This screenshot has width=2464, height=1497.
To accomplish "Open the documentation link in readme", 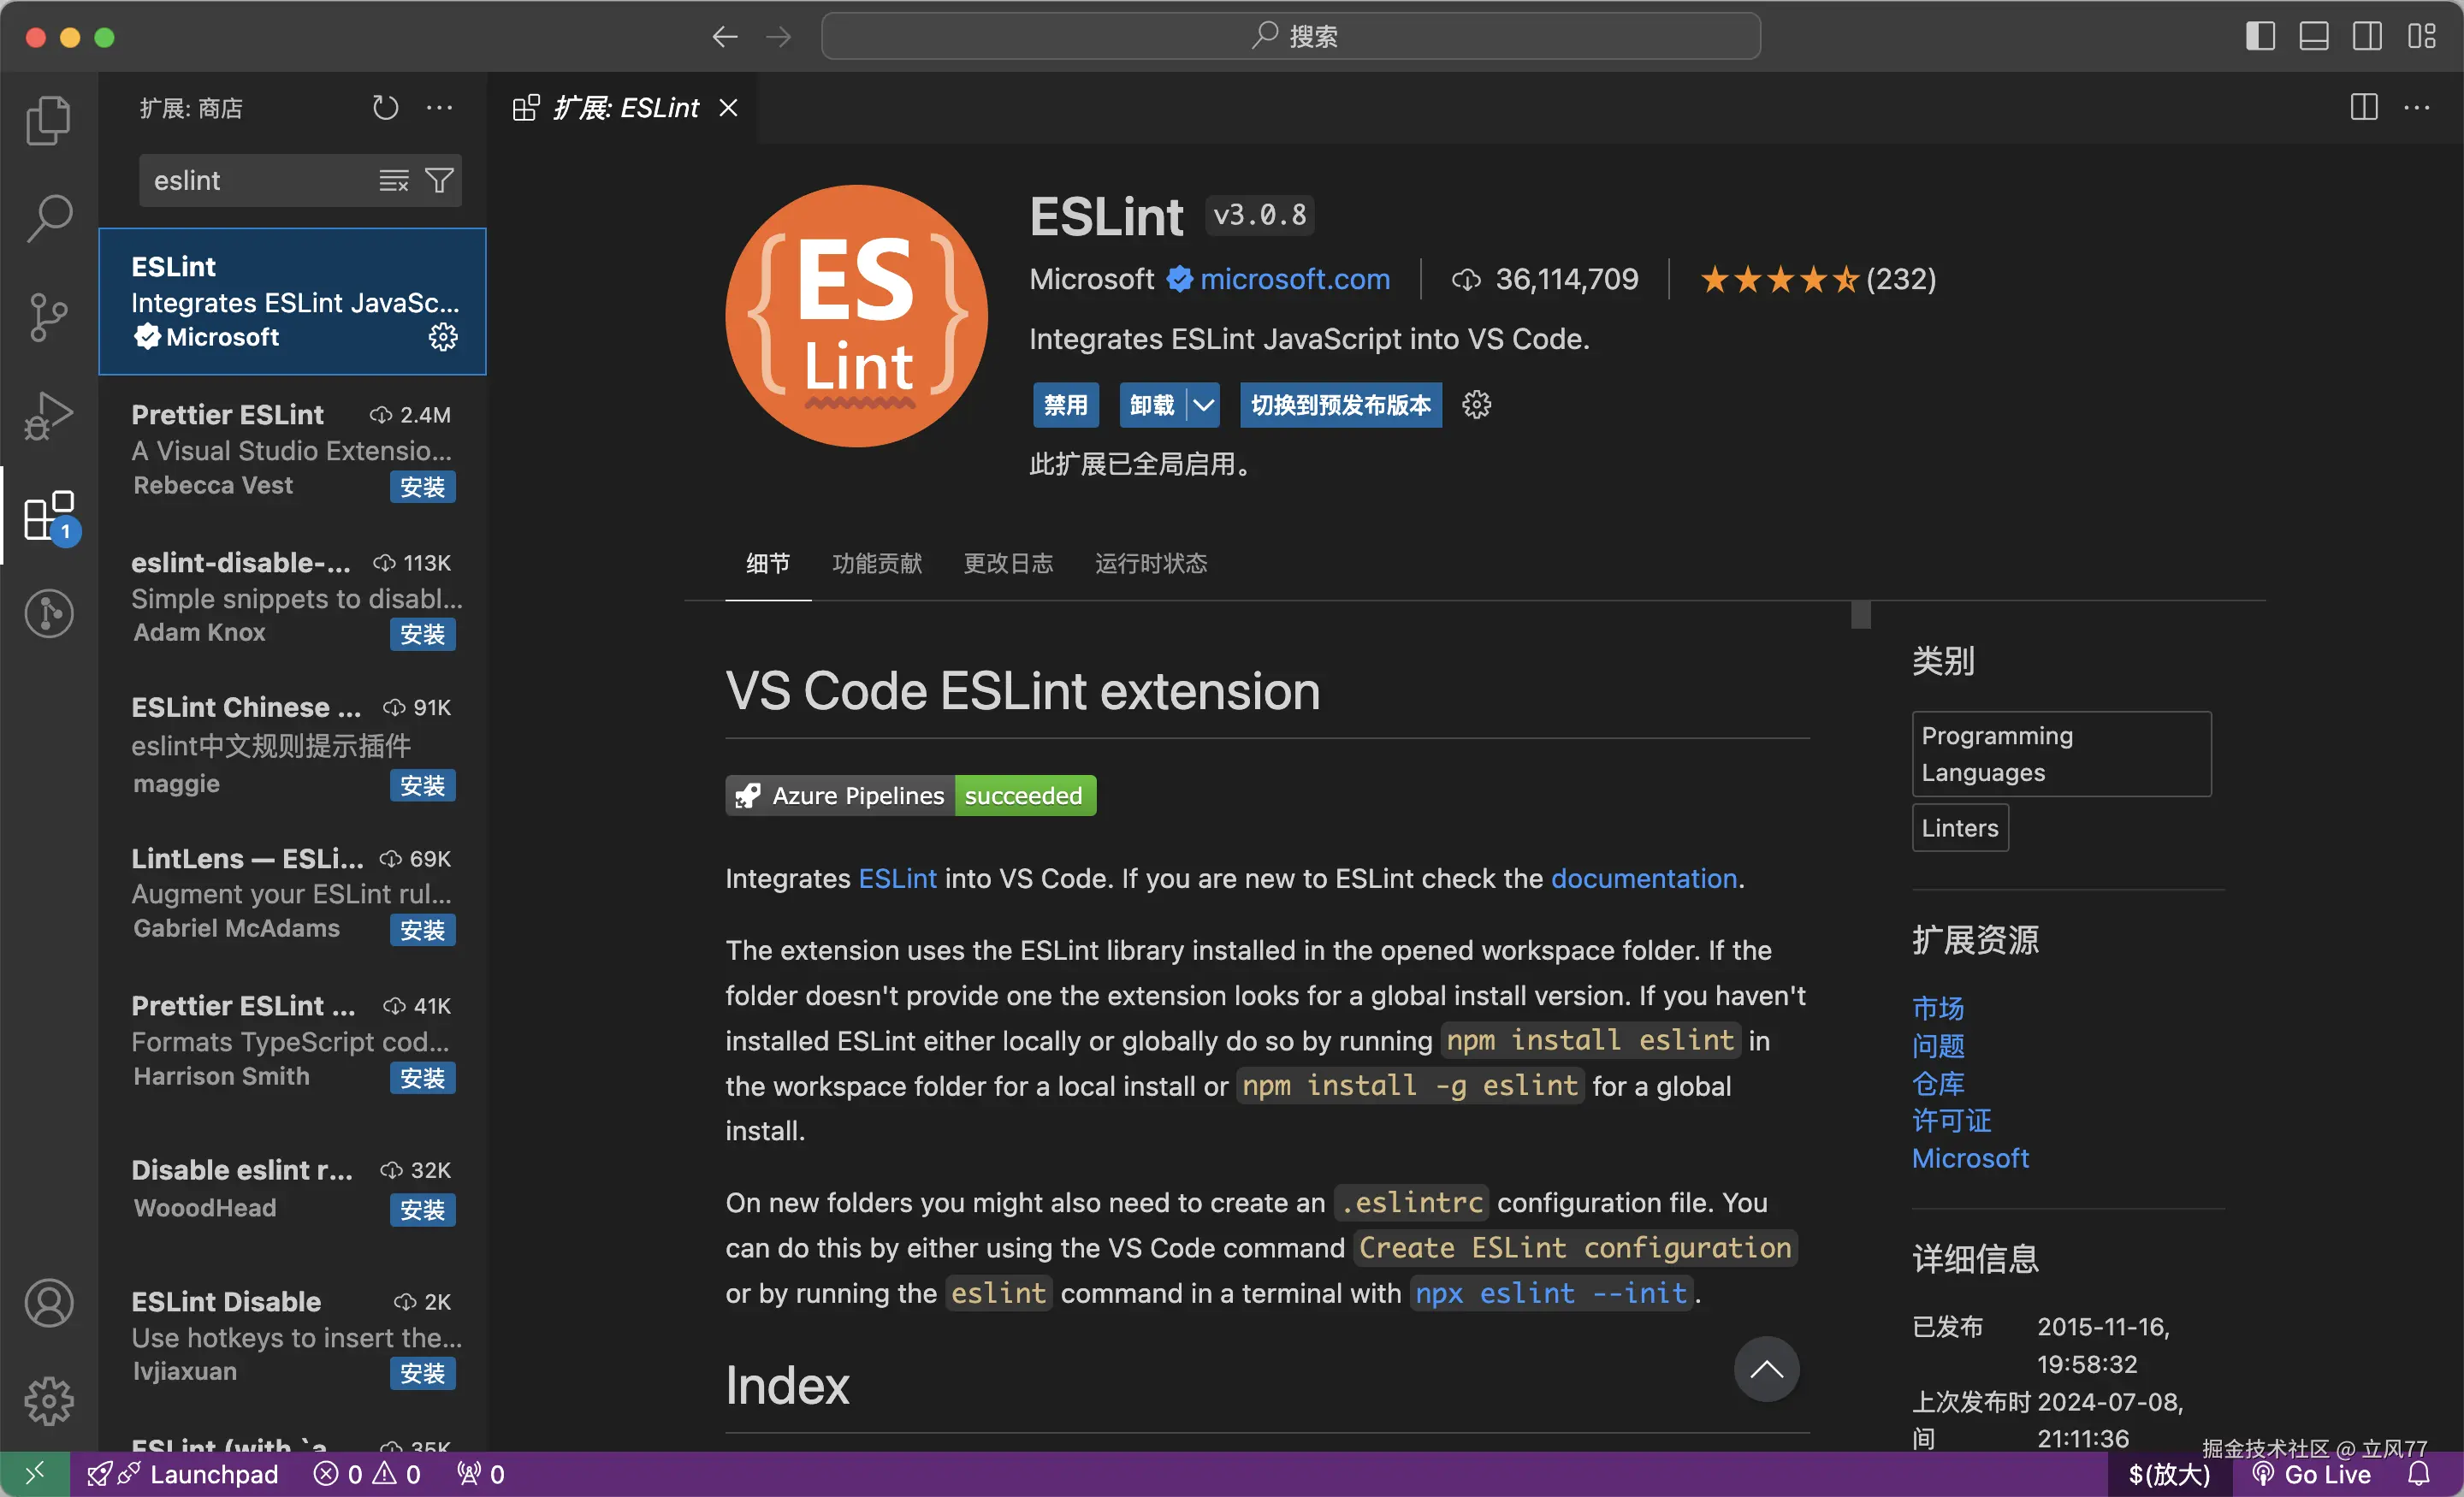I will (x=1644, y=878).
